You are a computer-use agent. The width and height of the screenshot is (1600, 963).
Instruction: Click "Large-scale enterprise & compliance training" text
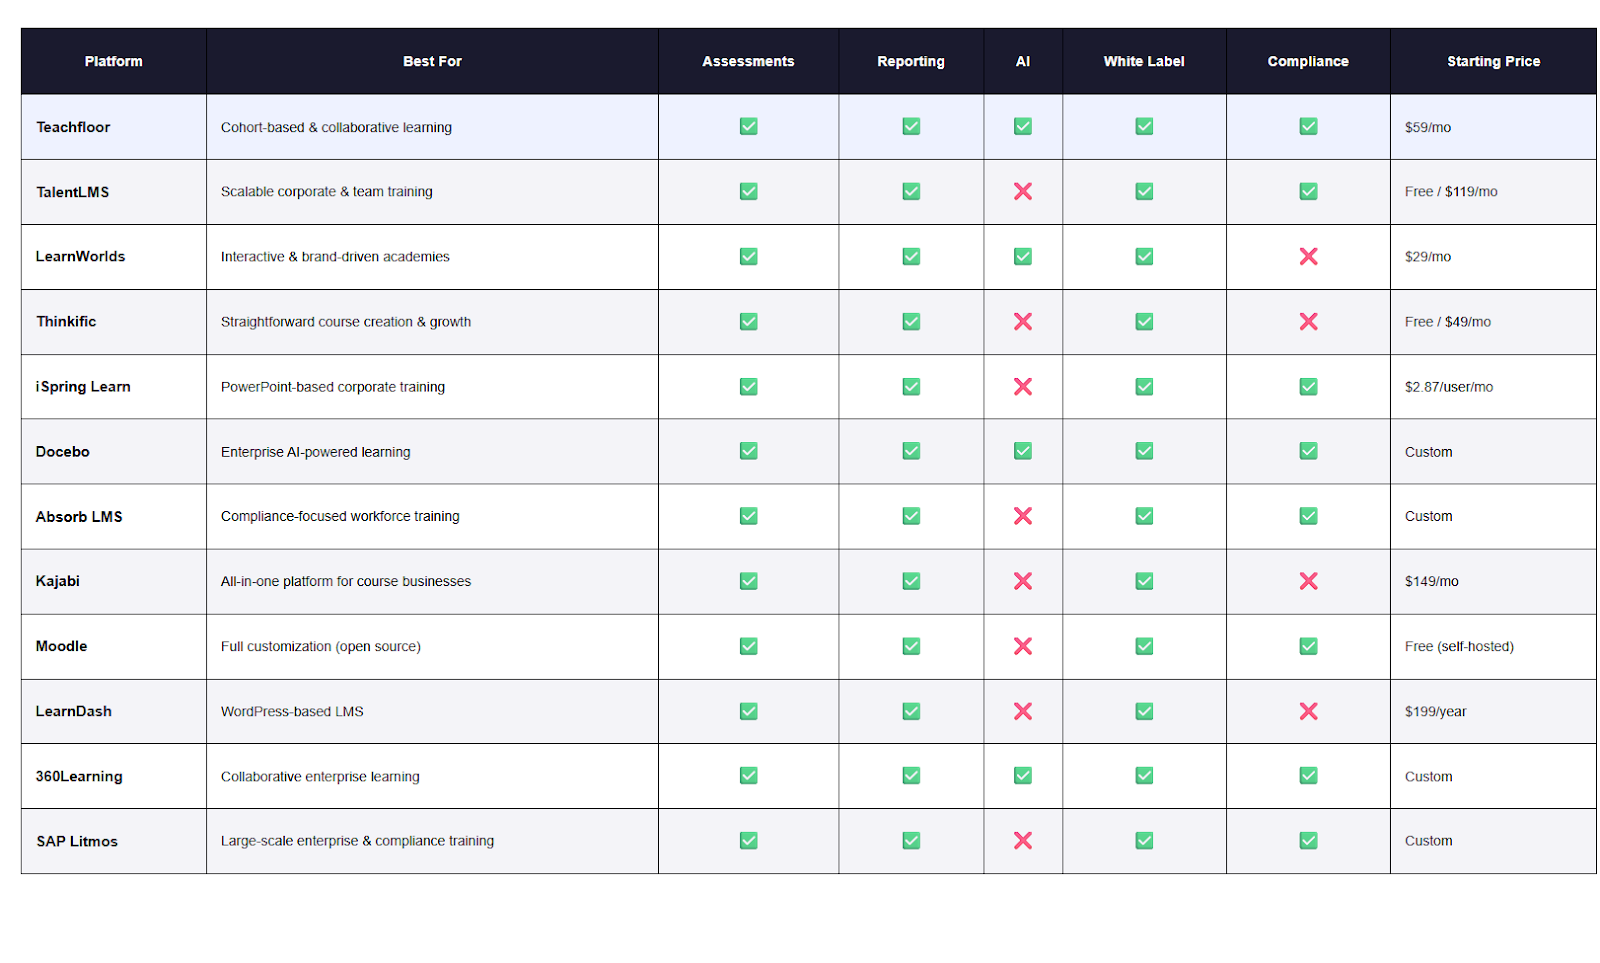357,840
